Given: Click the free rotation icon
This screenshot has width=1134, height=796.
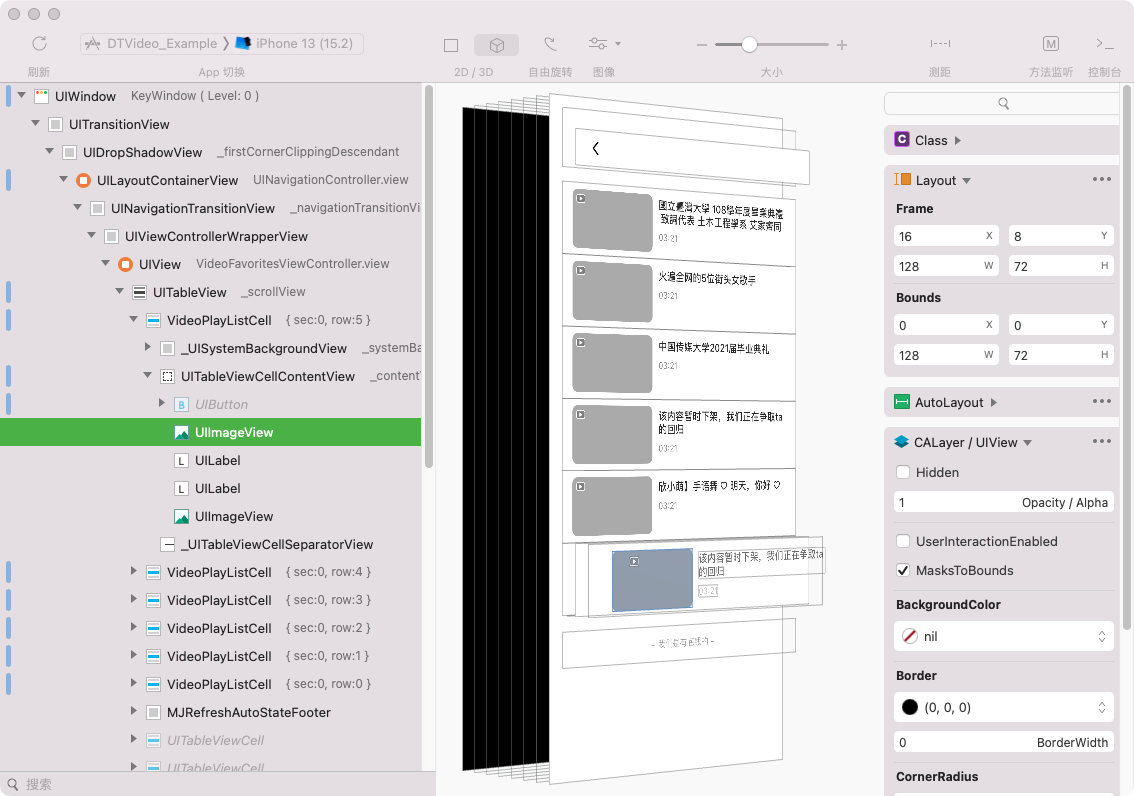Looking at the screenshot, I should 550,44.
